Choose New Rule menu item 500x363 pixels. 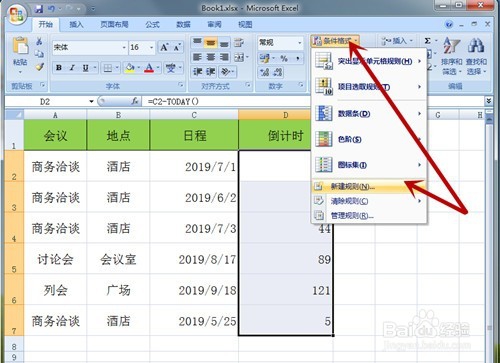tap(369, 186)
